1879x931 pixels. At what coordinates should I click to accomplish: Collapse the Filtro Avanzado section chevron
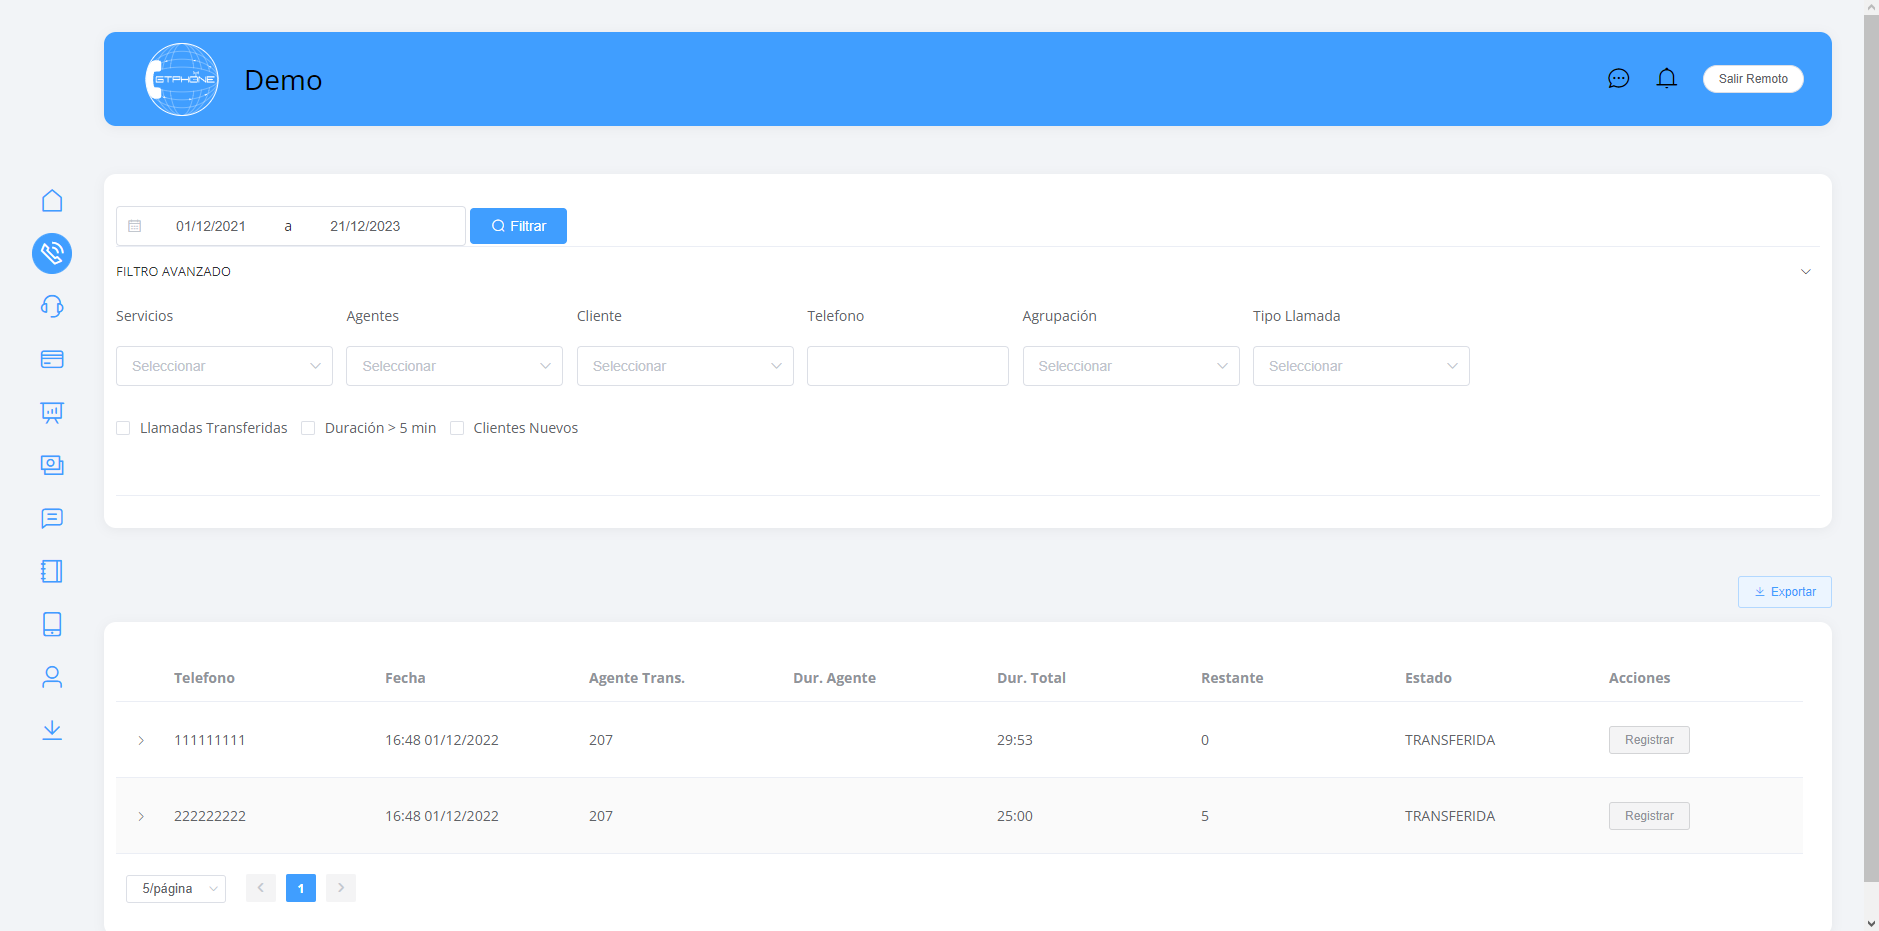(x=1805, y=272)
